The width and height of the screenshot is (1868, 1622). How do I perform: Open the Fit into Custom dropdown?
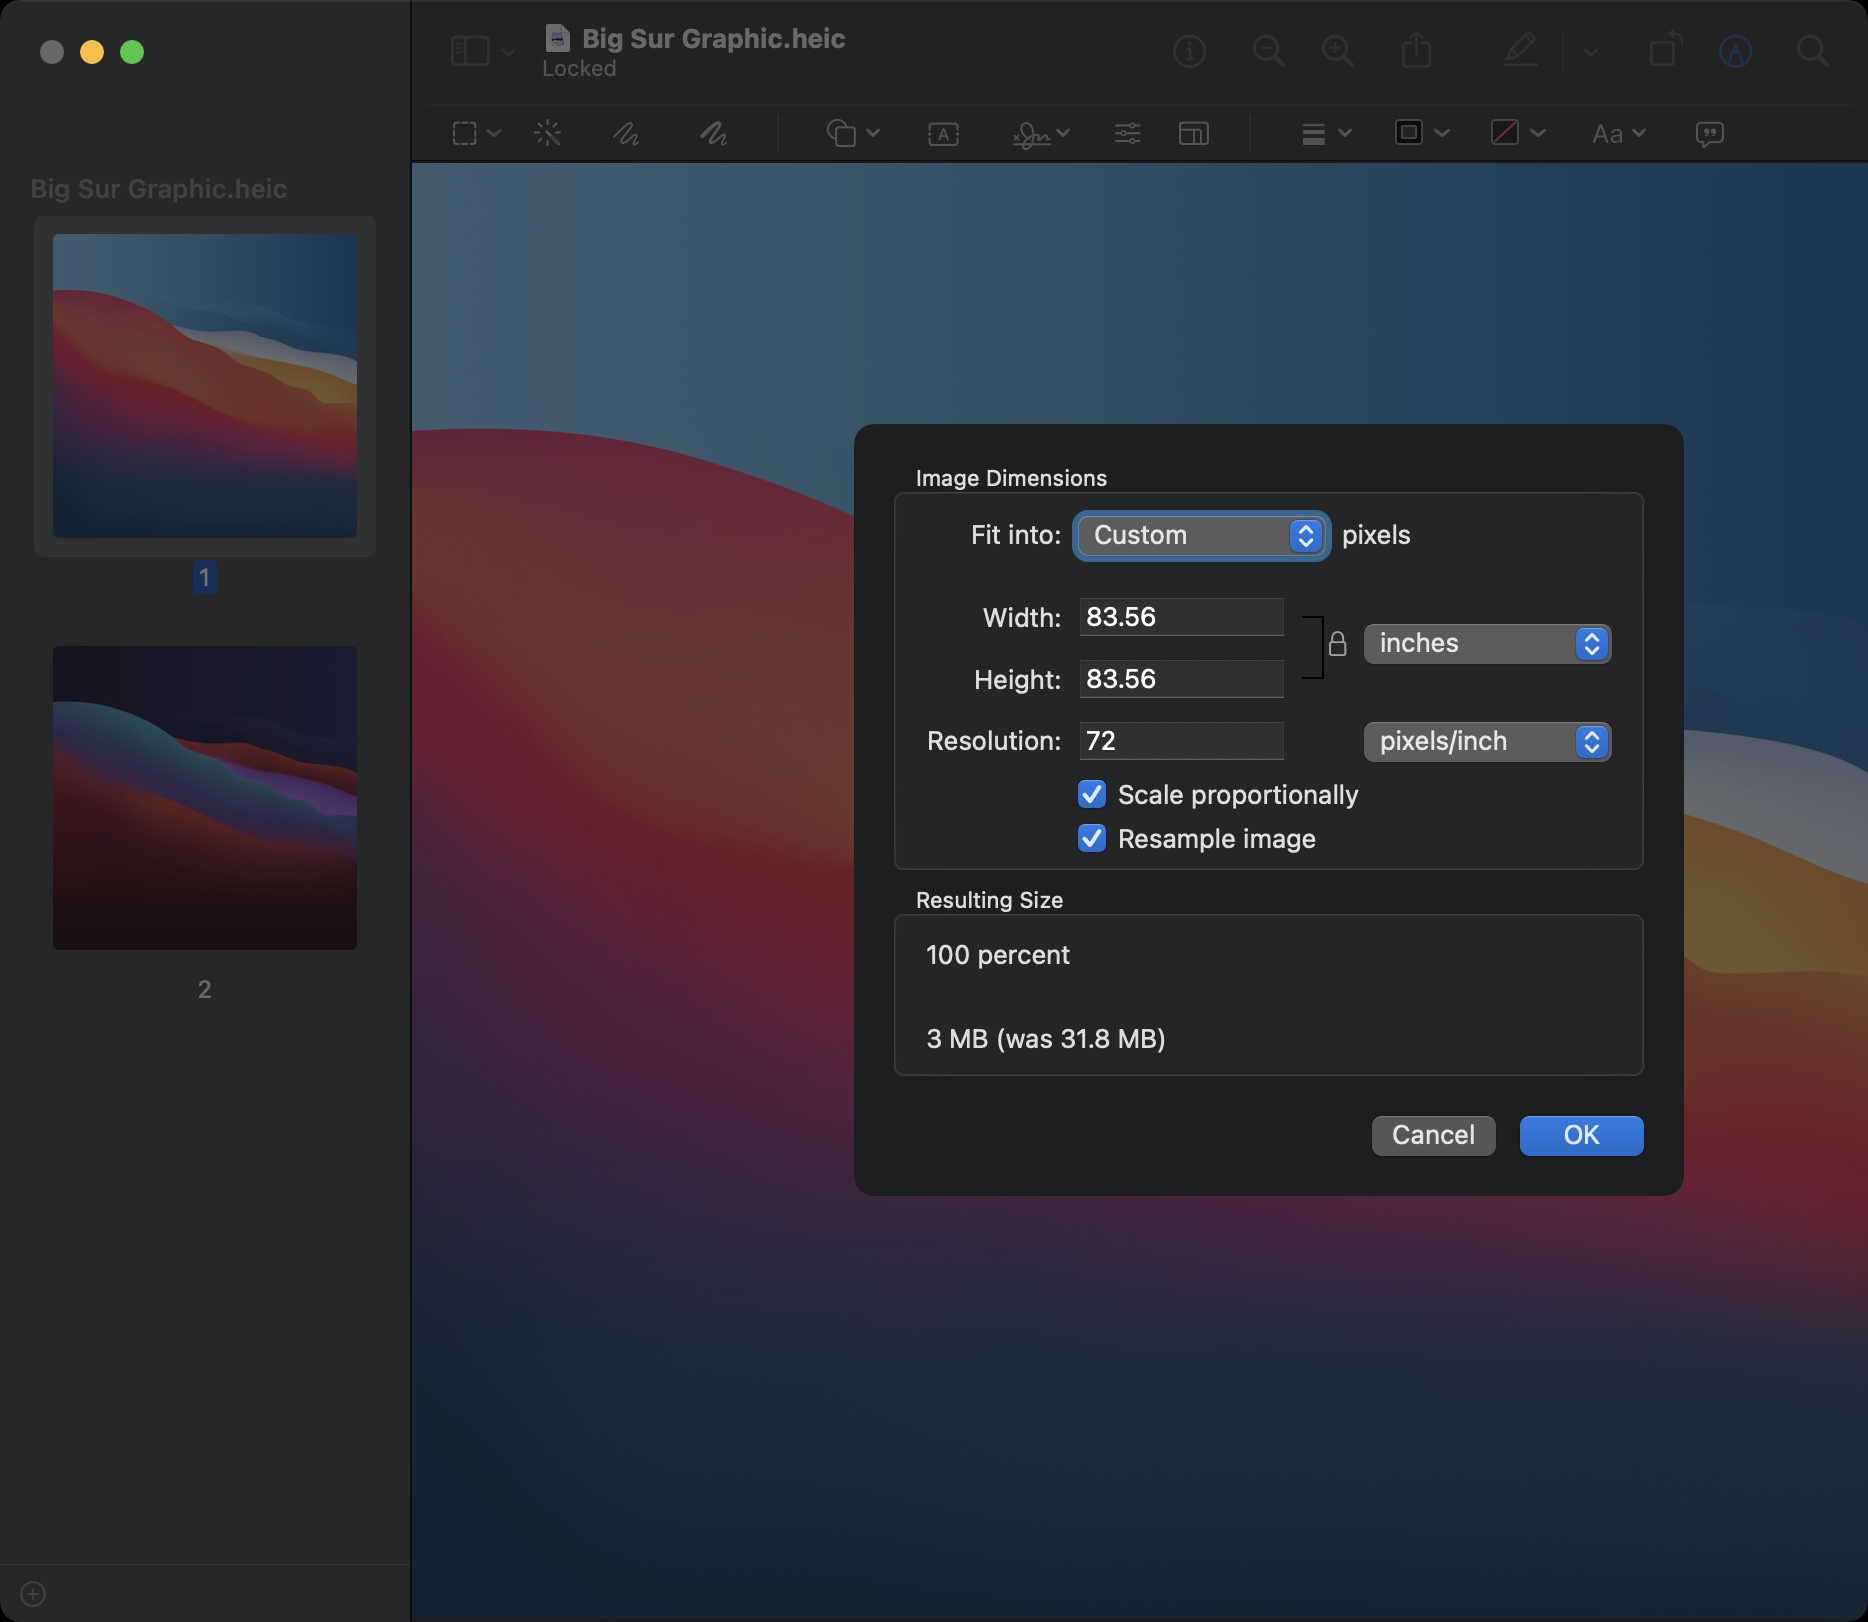(x=1201, y=536)
